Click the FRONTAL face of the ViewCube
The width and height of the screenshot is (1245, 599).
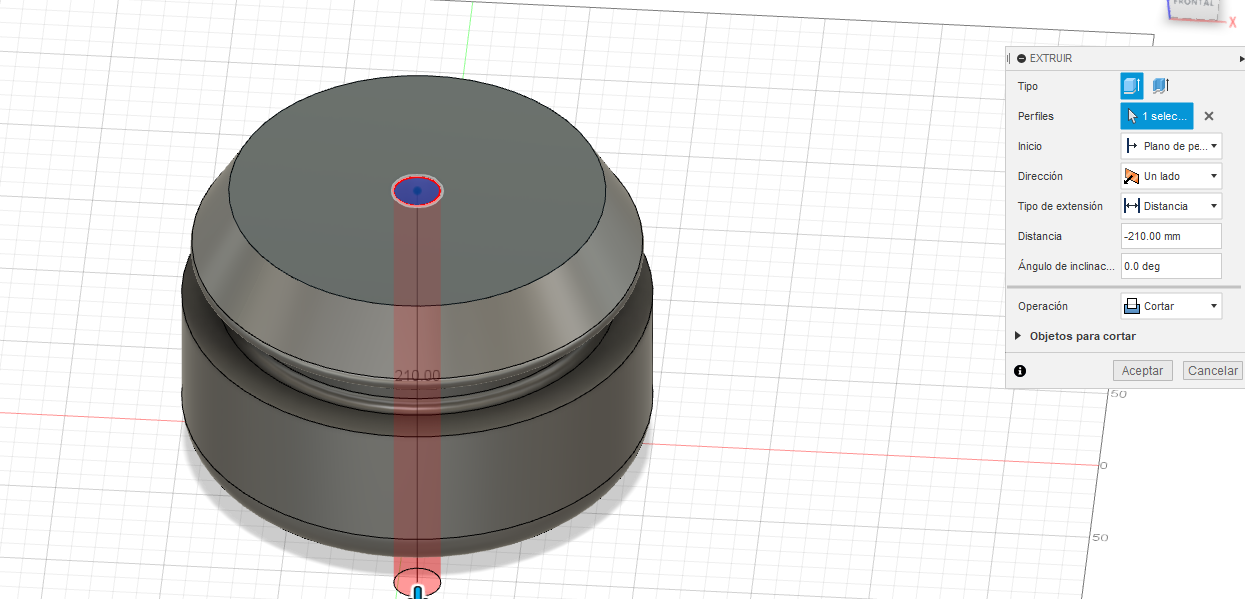(x=1192, y=6)
